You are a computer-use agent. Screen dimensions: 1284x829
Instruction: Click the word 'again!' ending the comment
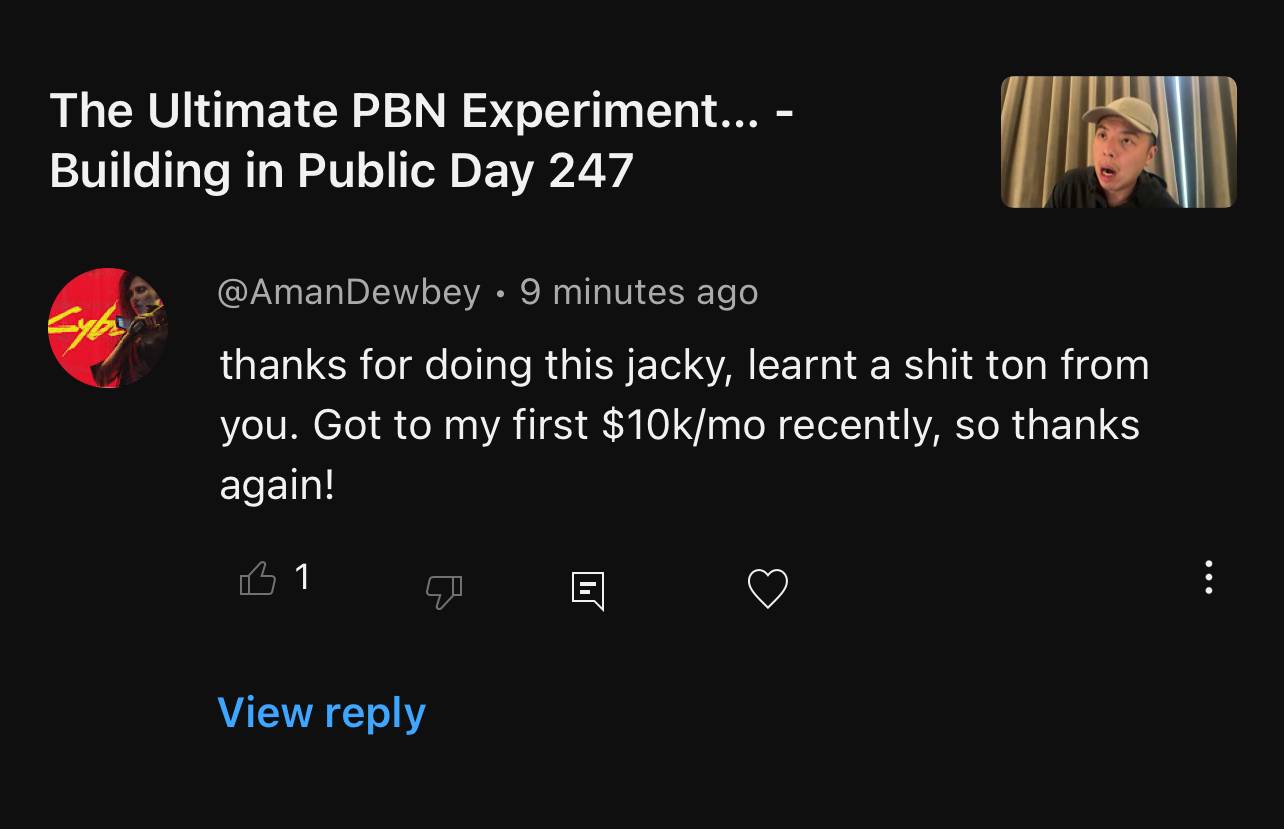tap(277, 486)
